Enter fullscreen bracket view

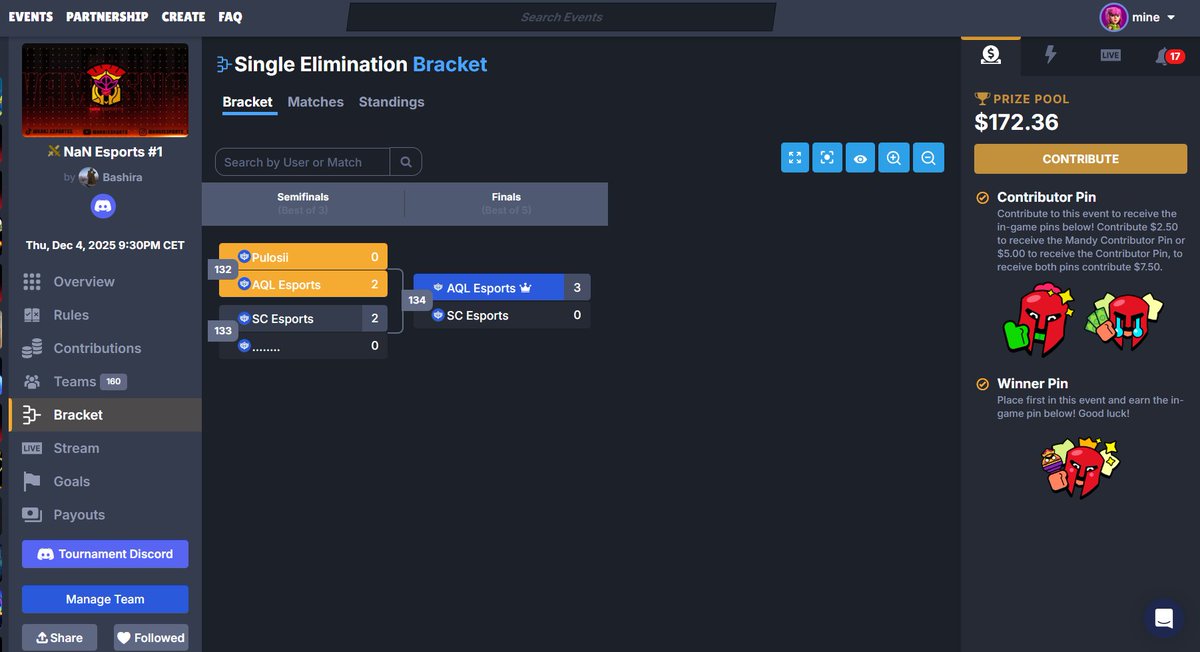pyautogui.click(x=794, y=158)
